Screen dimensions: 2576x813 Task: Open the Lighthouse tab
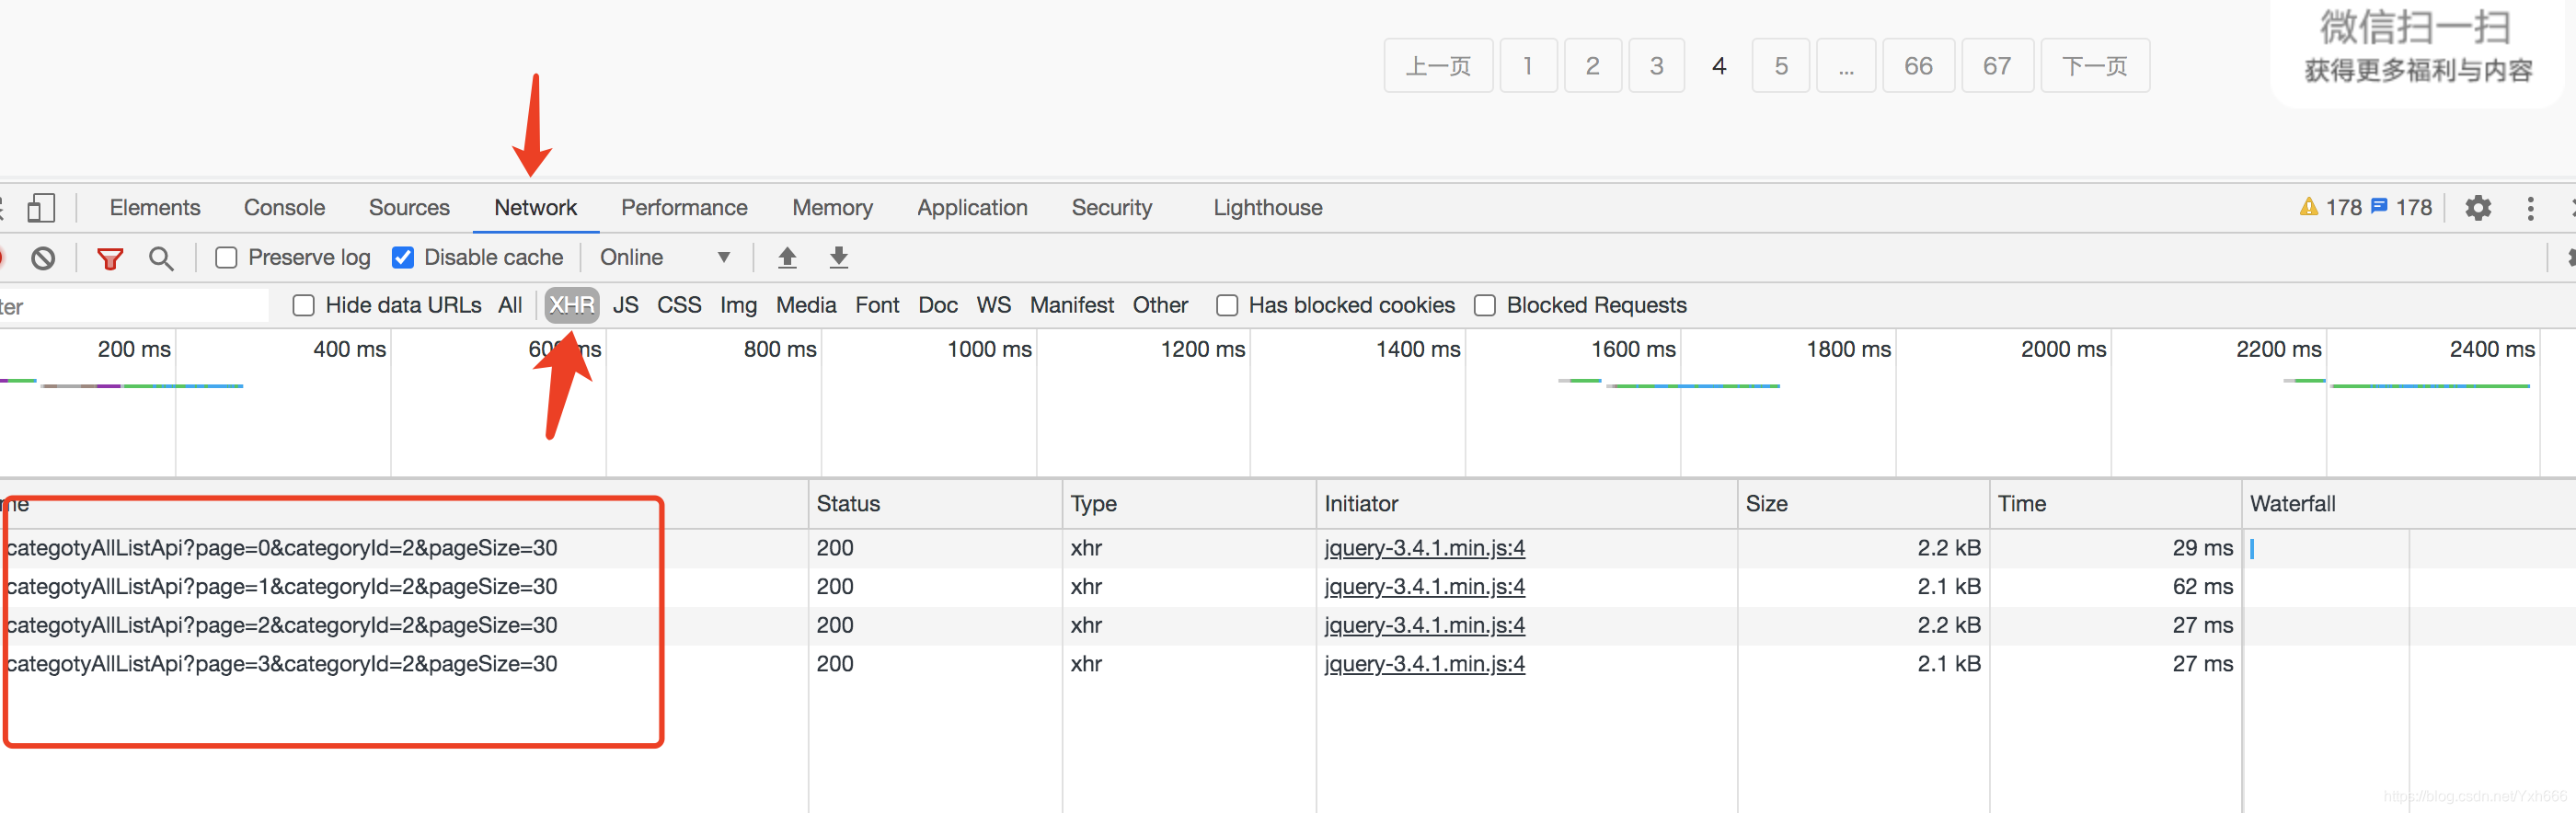[x=1267, y=207]
